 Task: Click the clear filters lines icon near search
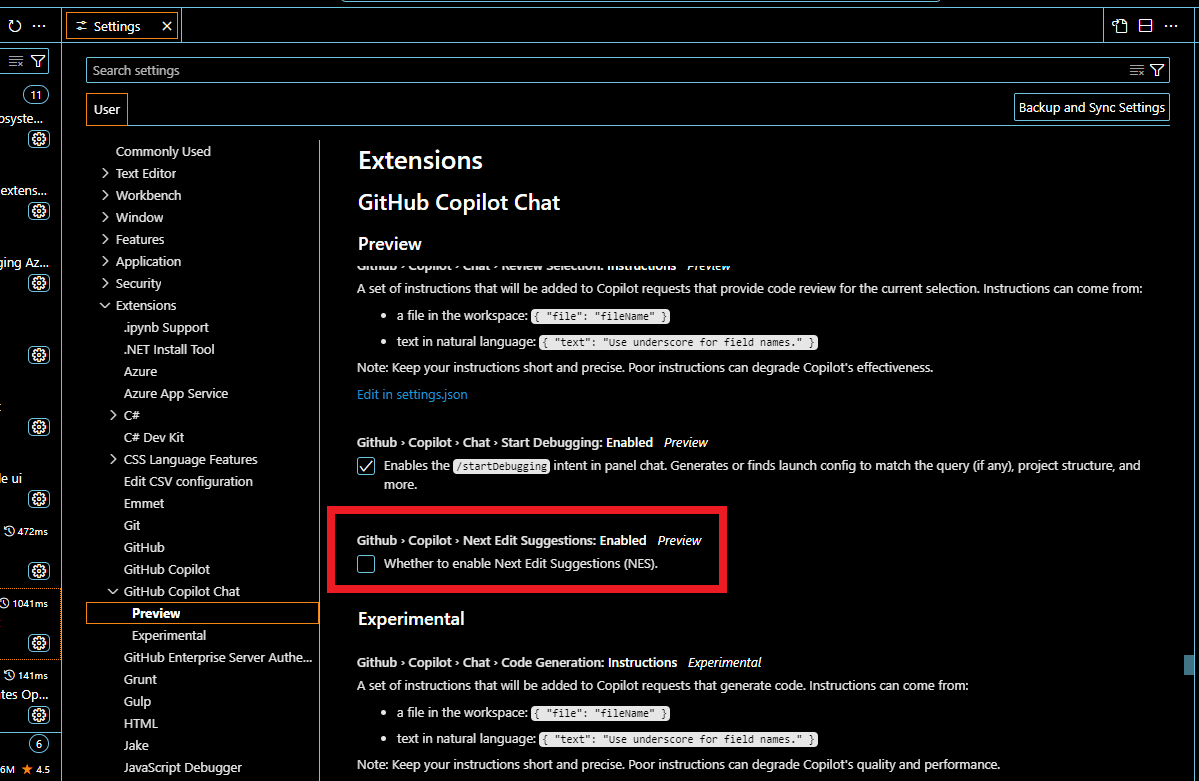click(x=1138, y=70)
